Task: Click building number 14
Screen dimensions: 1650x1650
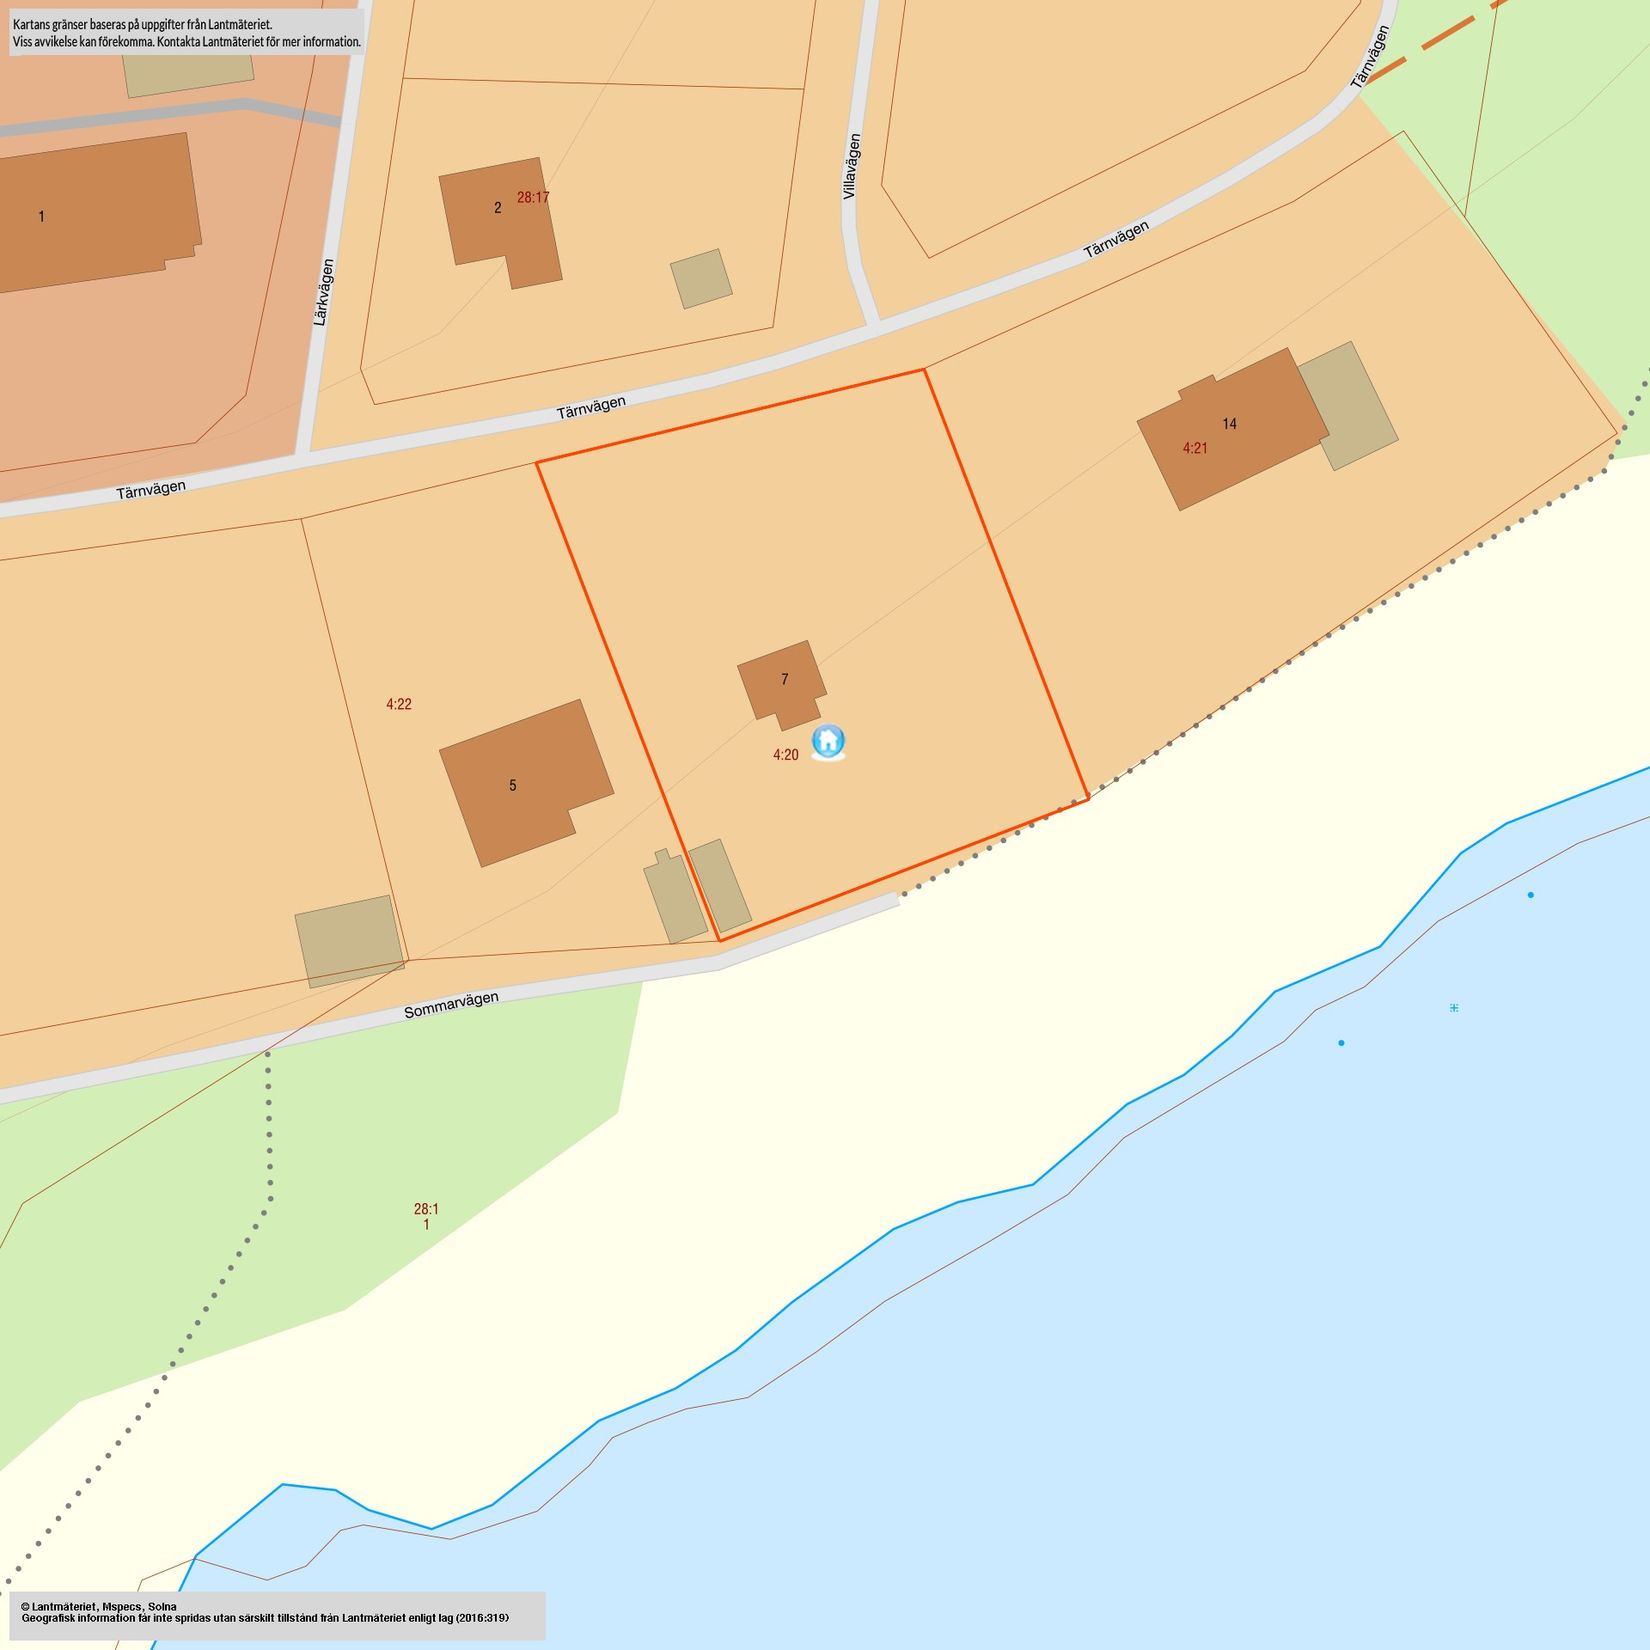Action: click(x=1231, y=425)
